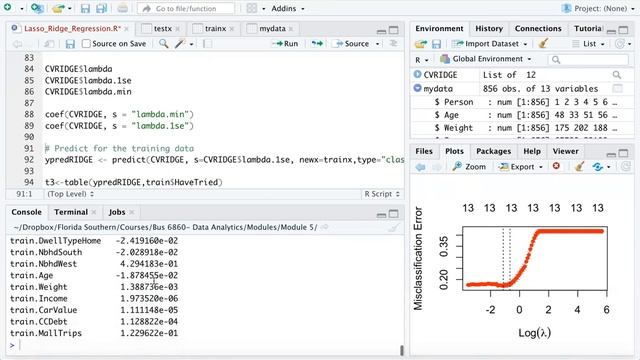Toggle the document outline icon
Screen dimensions: 640x360
(393, 44)
